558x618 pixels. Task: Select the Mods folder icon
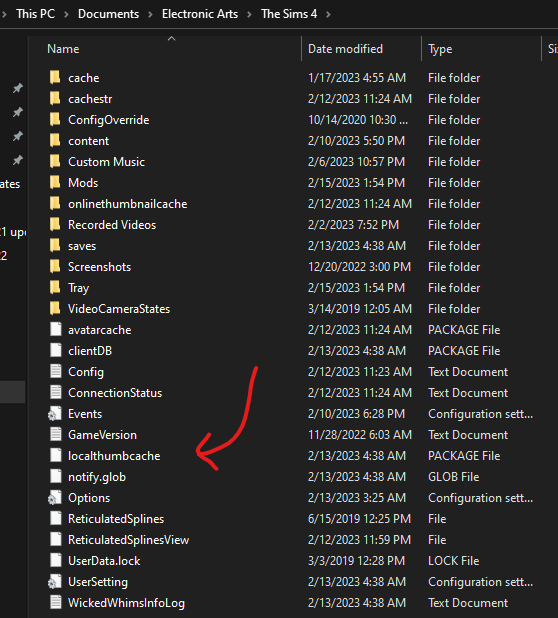[x=55, y=182]
